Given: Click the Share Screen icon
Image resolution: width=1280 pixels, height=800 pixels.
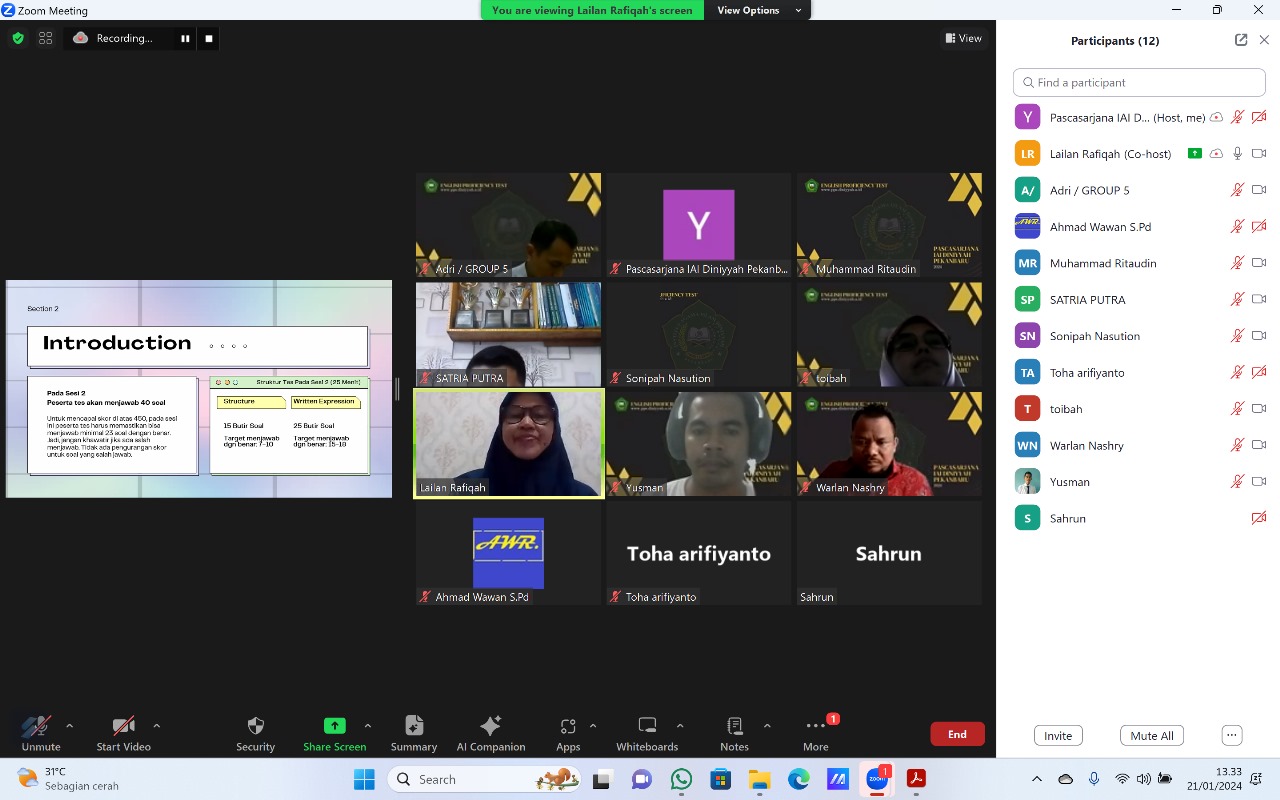Looking at the screenshot, I should point(334,726).
